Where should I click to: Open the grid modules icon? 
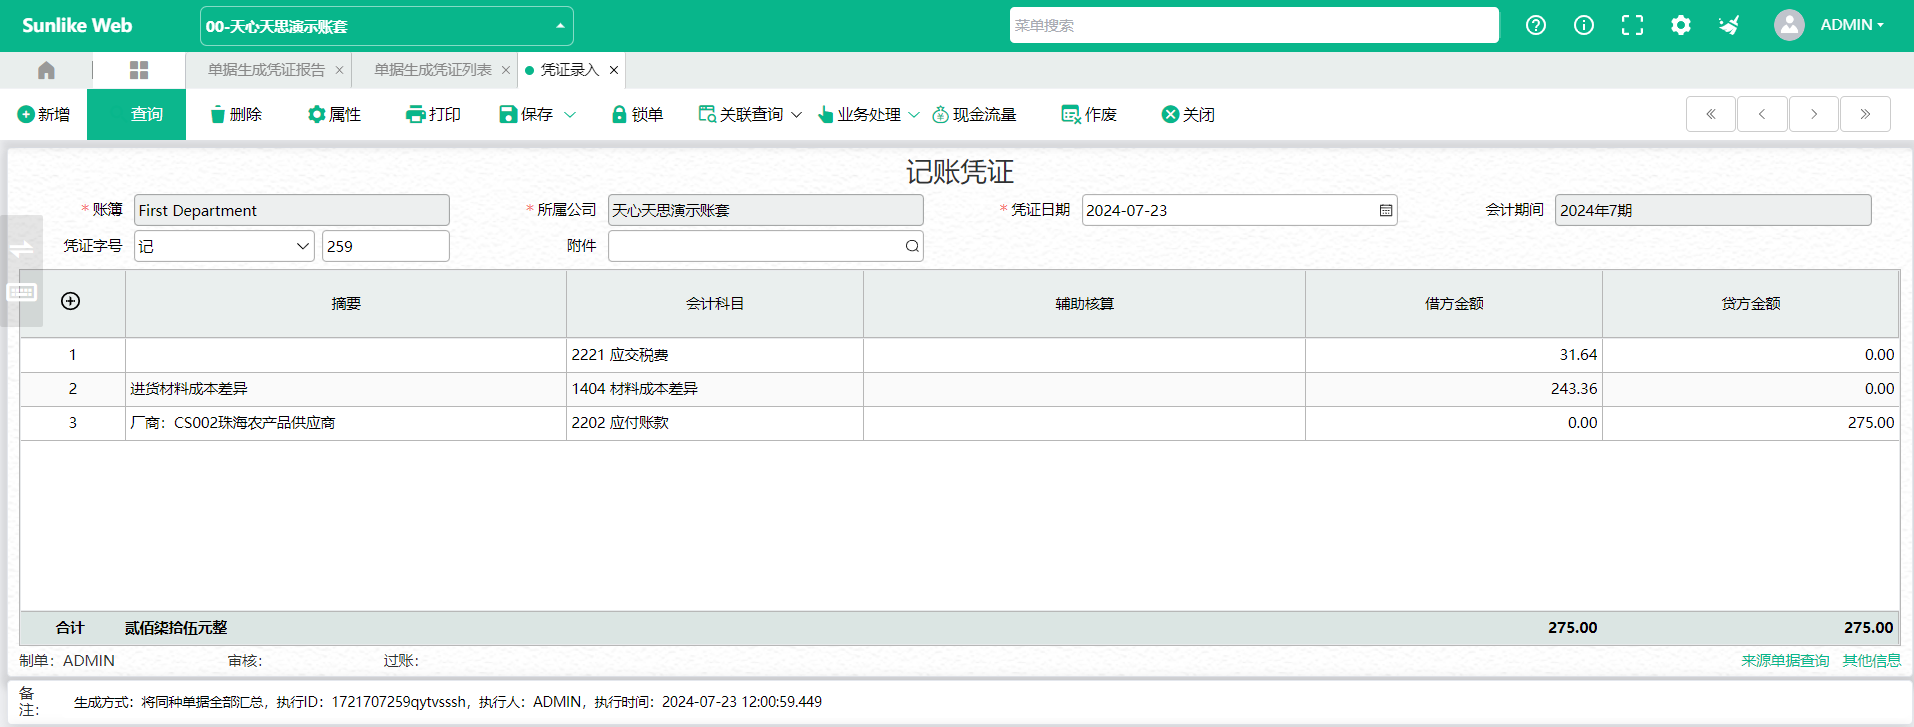pyautogui.click(x=139, y=70)
